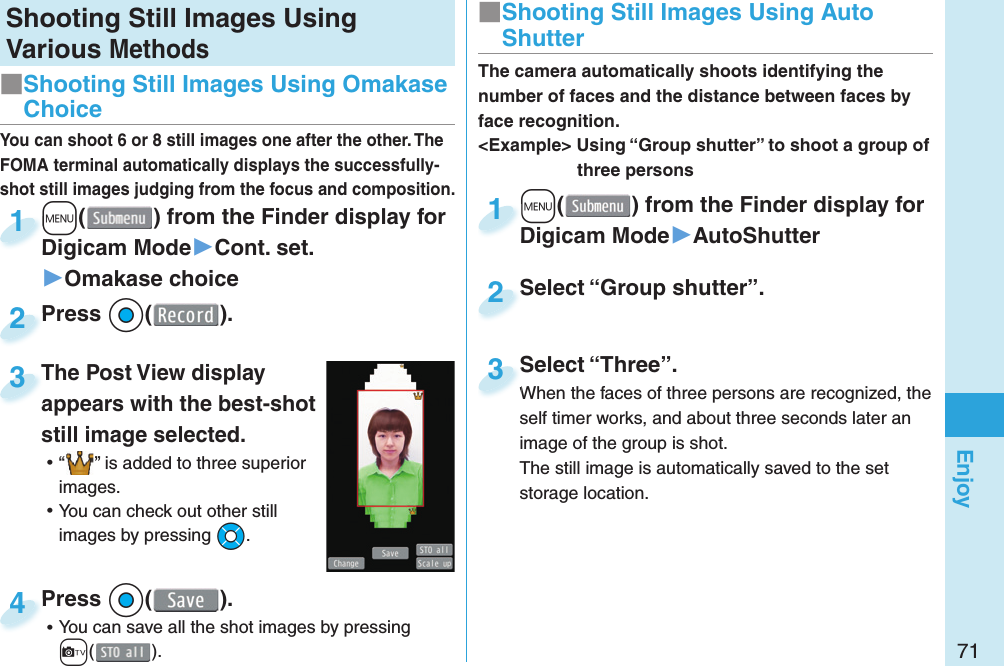Click the STO all label in step 4
The image size is (1004, 666).
click(x=122, y=653)
